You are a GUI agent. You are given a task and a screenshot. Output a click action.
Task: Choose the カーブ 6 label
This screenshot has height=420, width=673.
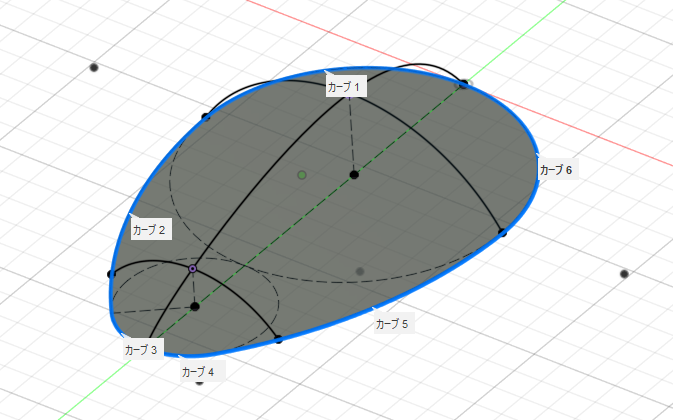coord(556,170)
